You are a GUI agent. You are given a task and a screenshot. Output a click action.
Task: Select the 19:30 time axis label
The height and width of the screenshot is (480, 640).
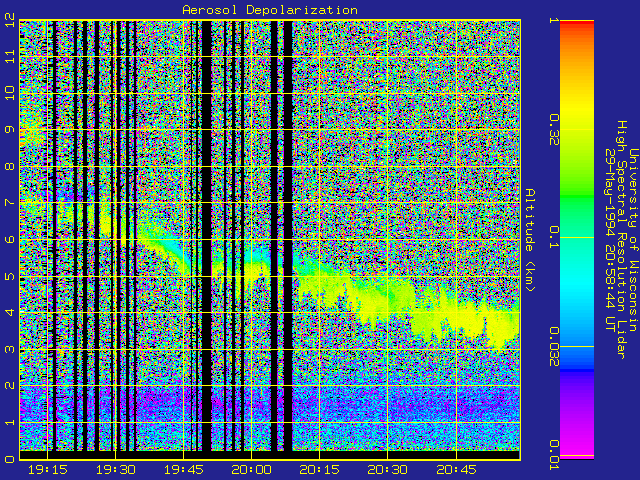click(116, 470)
